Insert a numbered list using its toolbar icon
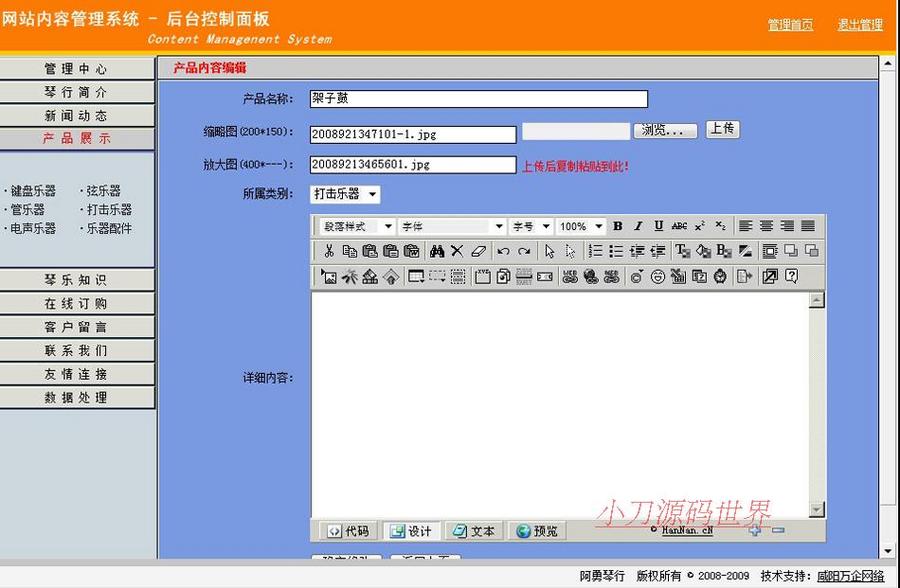Viewport: 900px width, 588px height. [x=594, y=252]
